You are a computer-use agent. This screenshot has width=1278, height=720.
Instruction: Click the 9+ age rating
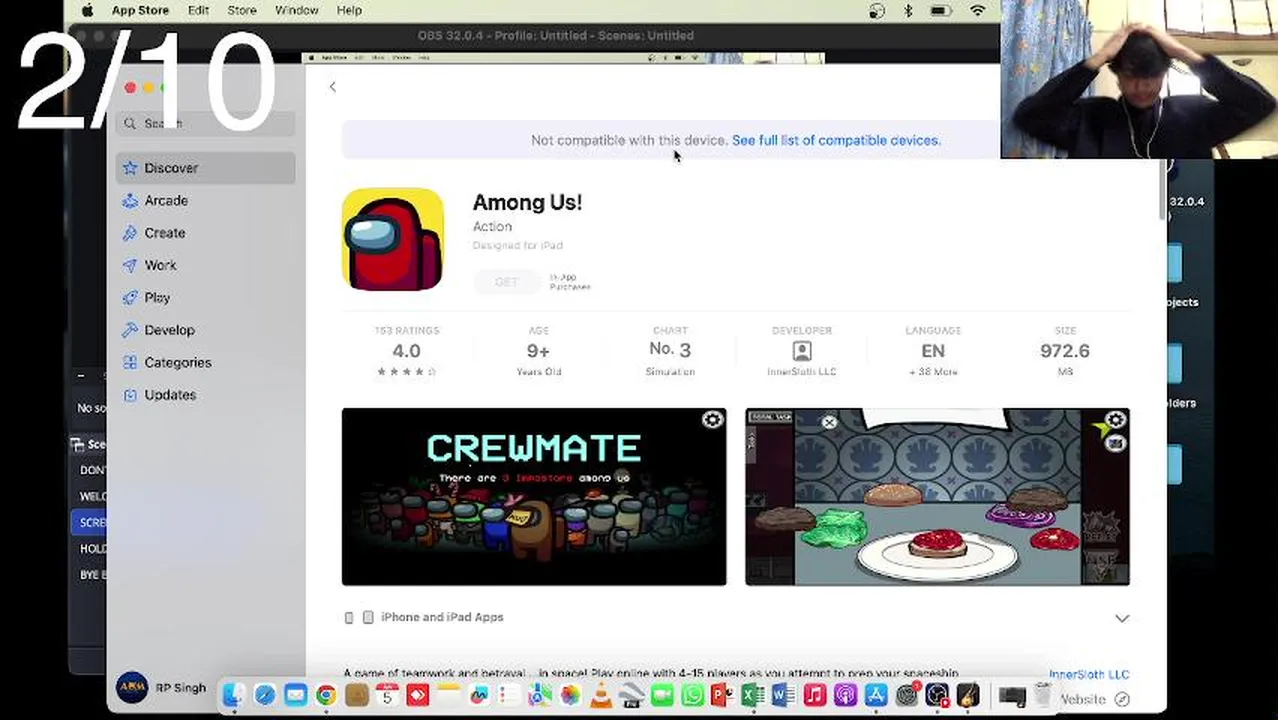pyautogui.click(x=538, y=351)
